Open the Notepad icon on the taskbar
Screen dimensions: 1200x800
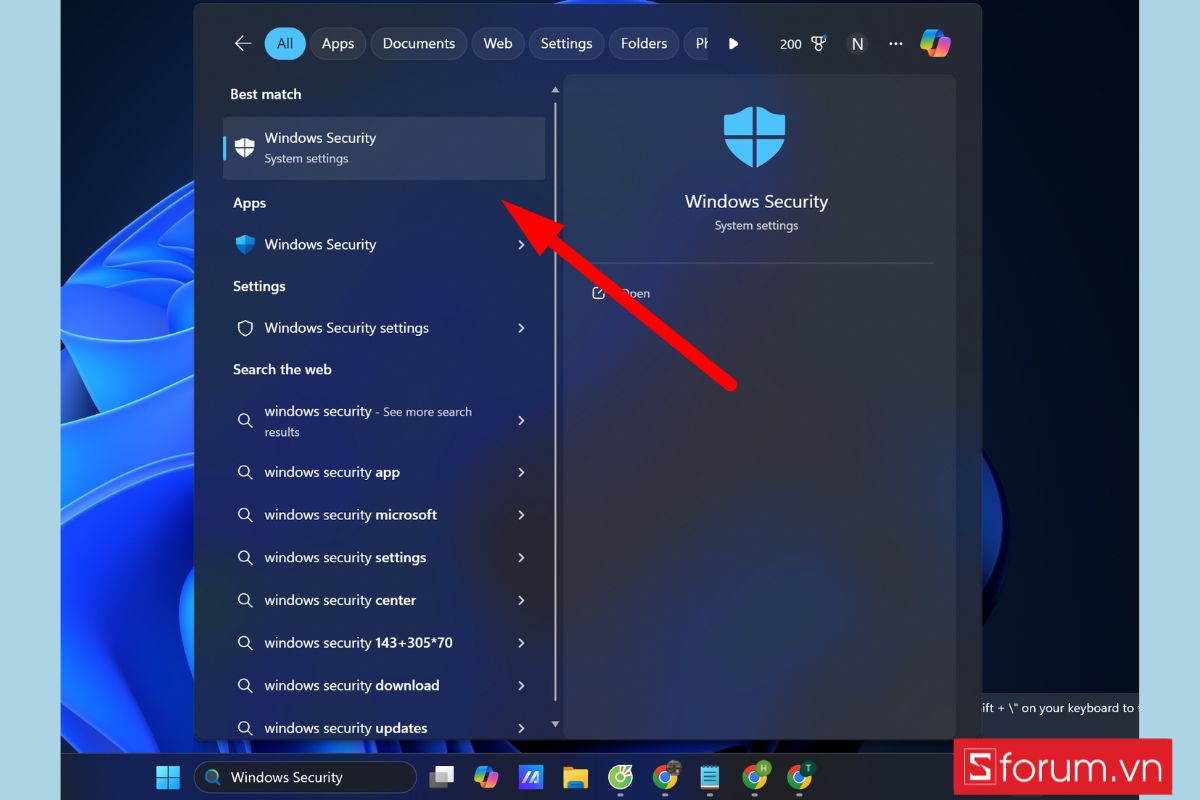710,777
